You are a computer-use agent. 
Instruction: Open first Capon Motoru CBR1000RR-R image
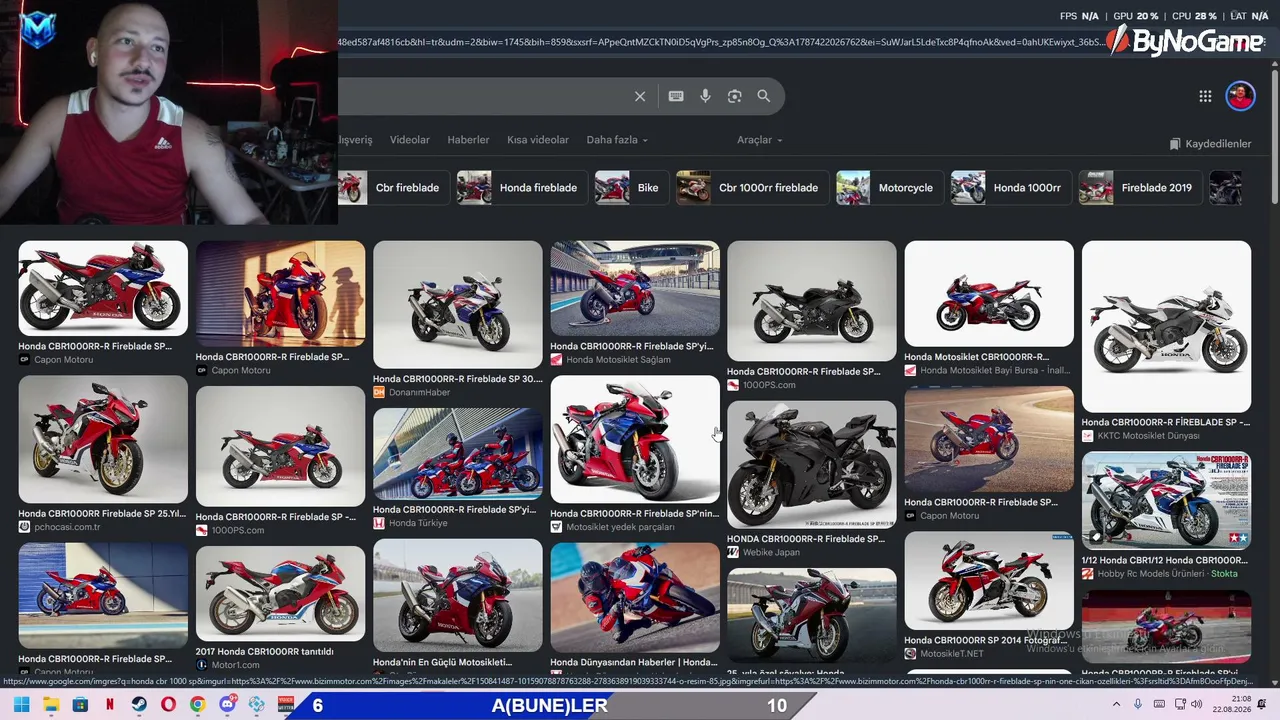coord(103,287)
